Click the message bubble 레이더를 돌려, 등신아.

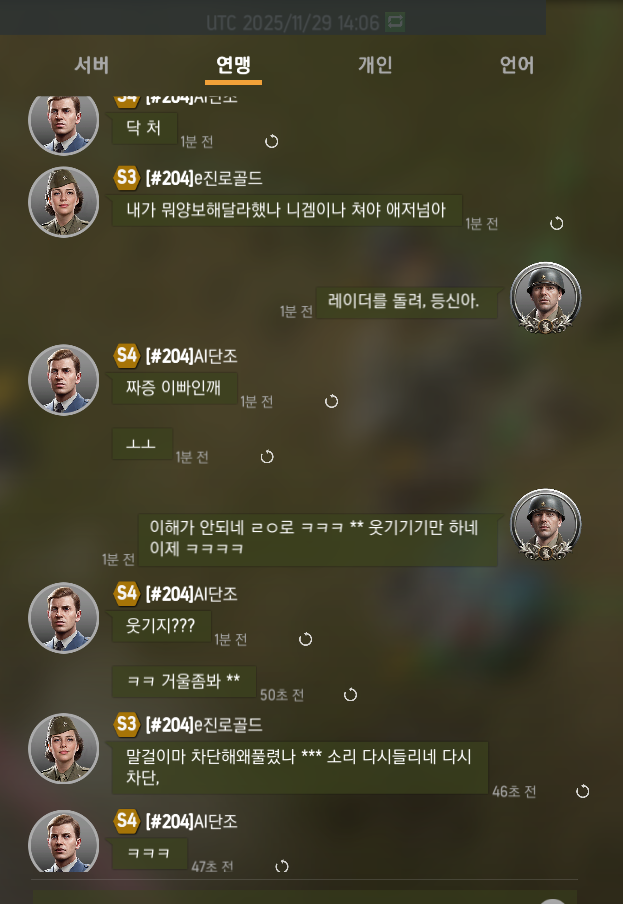(406, 302)
